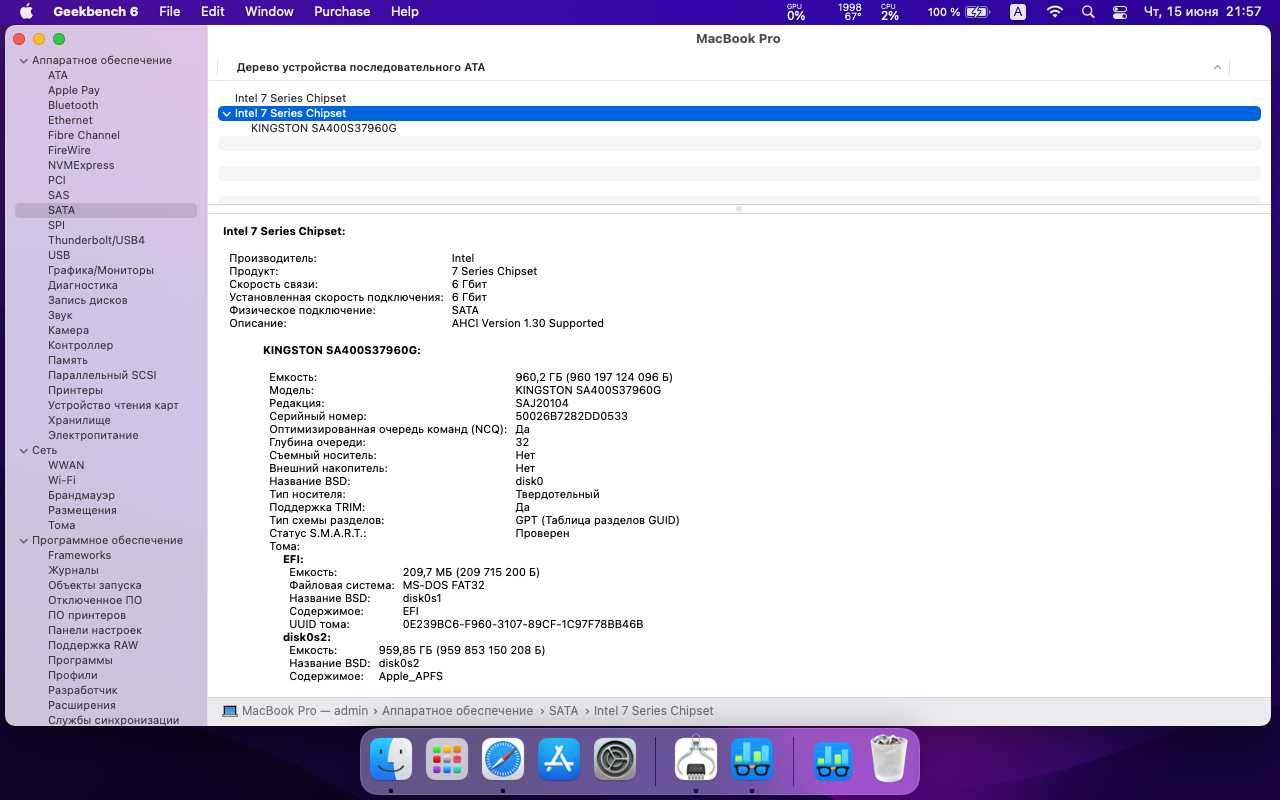Click the GPU usage menu bar indicator
Screen dimensions: 1280x800
click(795, 12)
